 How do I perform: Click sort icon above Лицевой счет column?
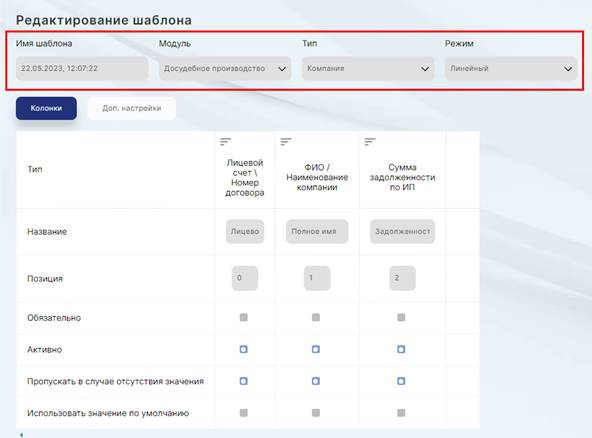tap(225, 142)
